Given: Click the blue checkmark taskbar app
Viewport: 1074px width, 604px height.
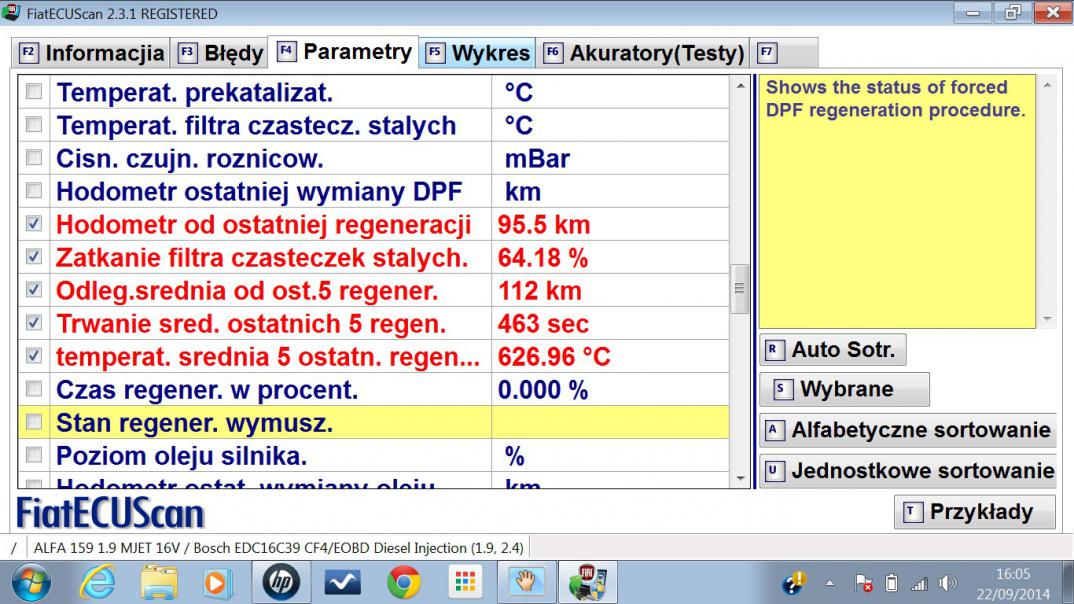Looking at the screenshot, I should [x=342, y=583].
